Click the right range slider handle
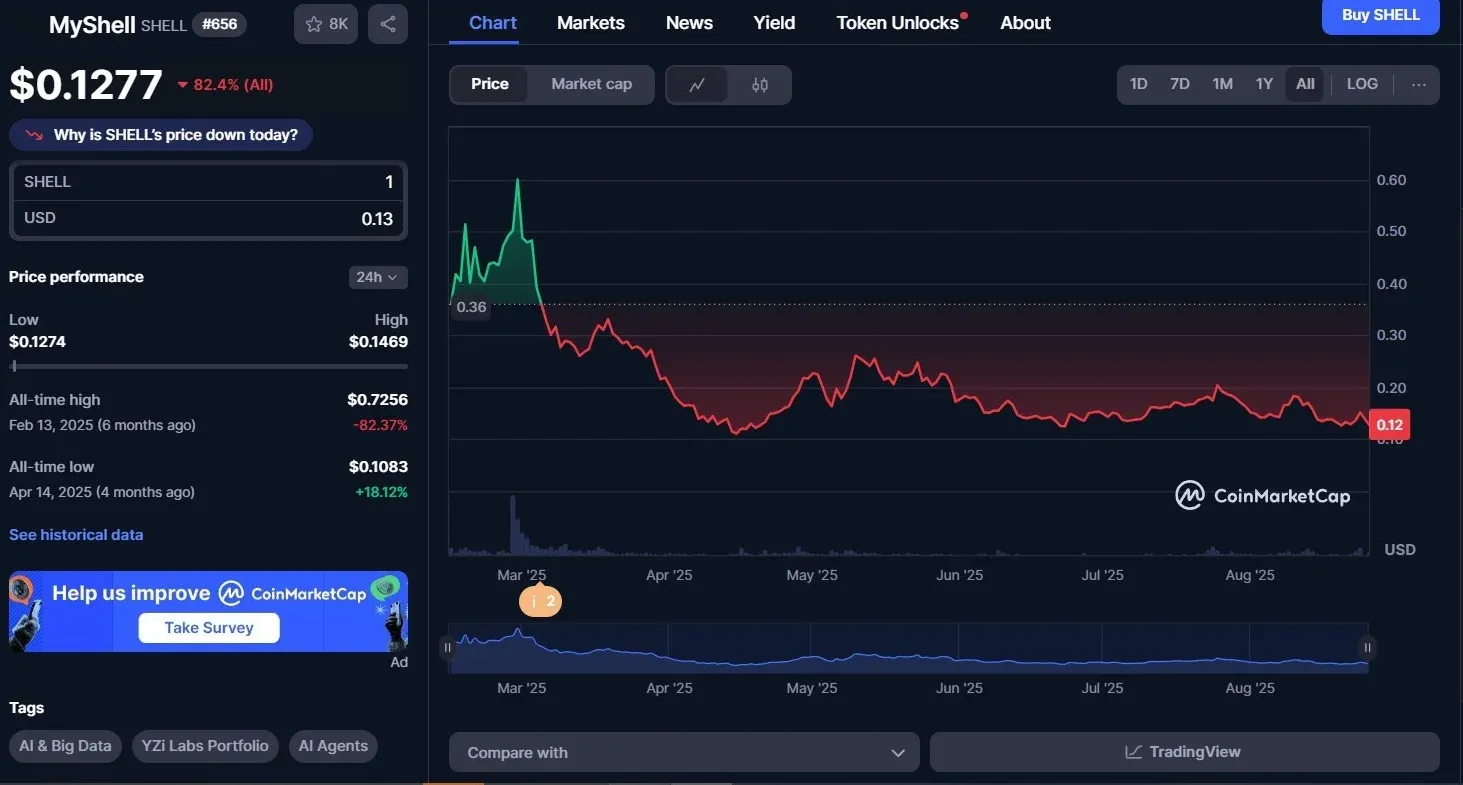Screen dimensions: 1463x785 [1367, 648]
